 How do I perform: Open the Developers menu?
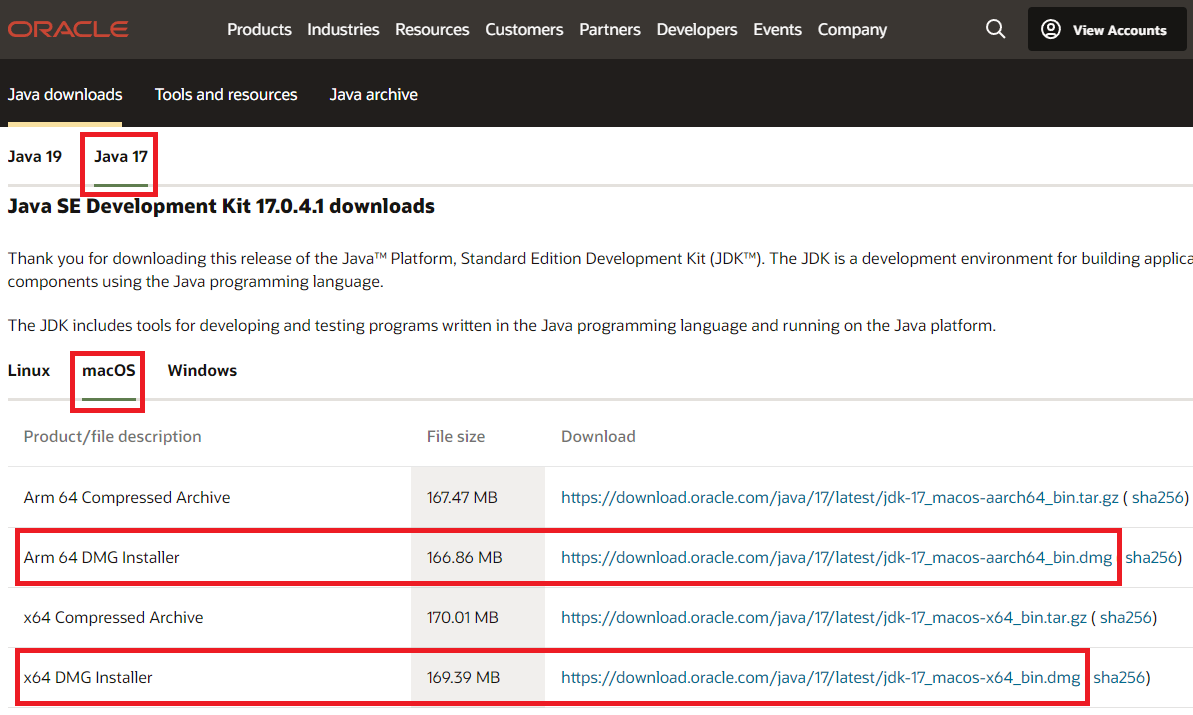click(x=697, y=29)
